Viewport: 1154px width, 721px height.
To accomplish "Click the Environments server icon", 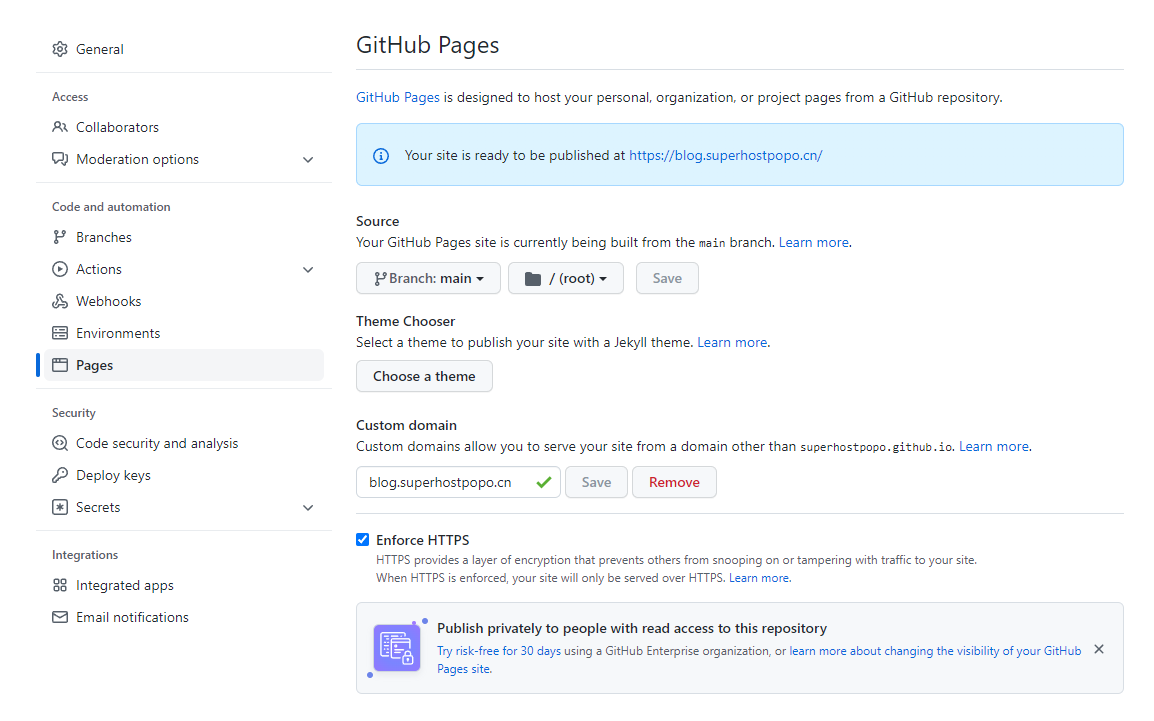I will pos(60,333).
